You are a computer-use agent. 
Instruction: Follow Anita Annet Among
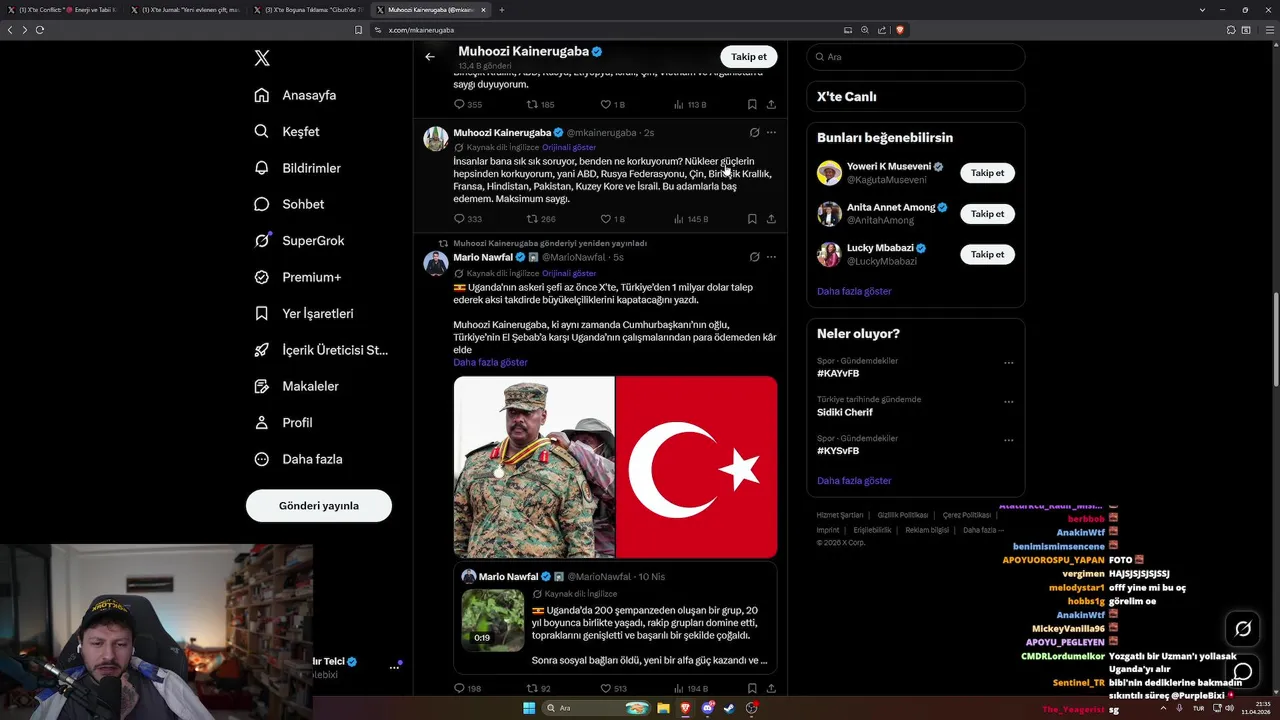pyautogui.click(x=987, y=214)
